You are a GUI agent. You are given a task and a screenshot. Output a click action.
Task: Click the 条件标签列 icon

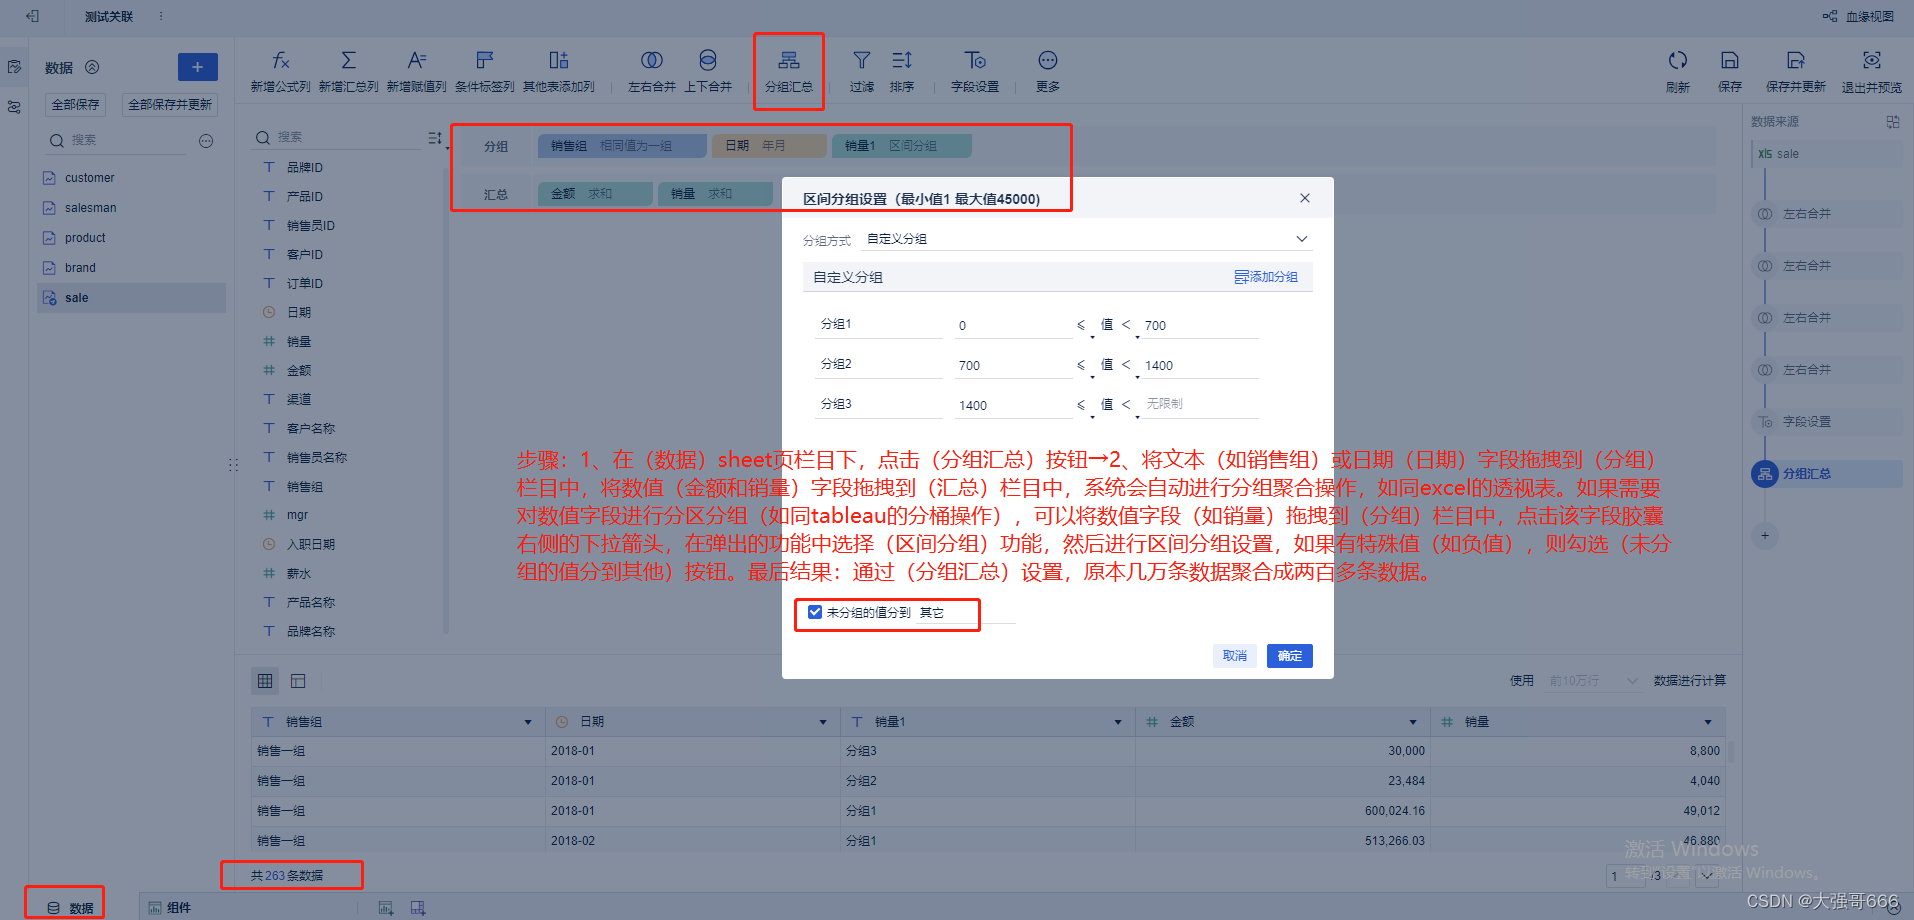pyautogui.click(x=485, y=61)
